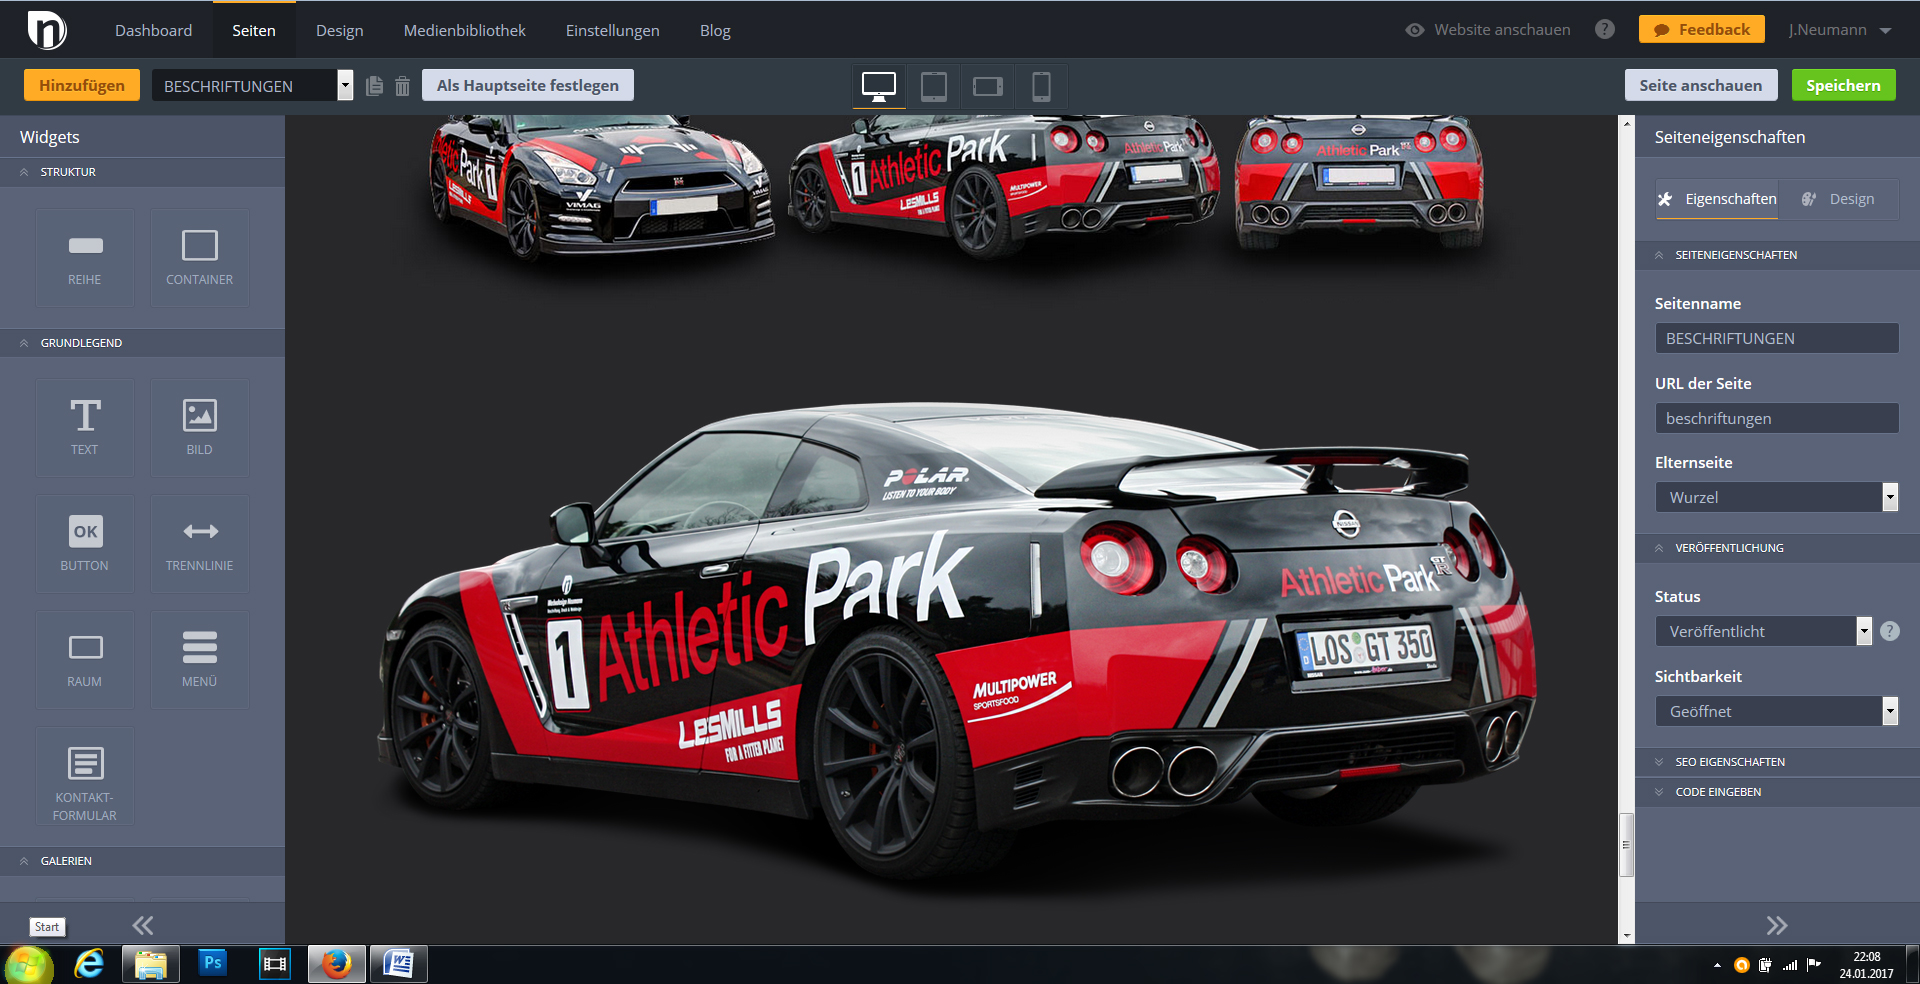Click the green Speichern button

(x=1842, y=86)
